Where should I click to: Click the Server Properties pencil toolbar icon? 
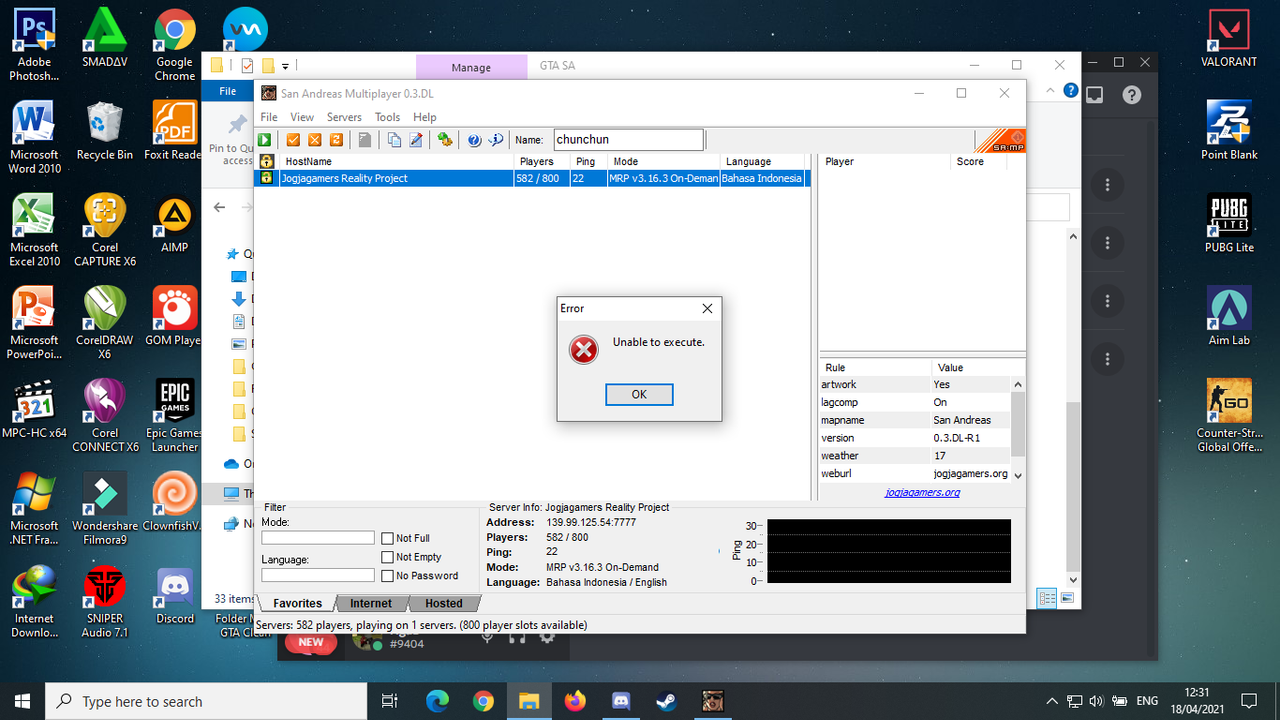[415, 140]
